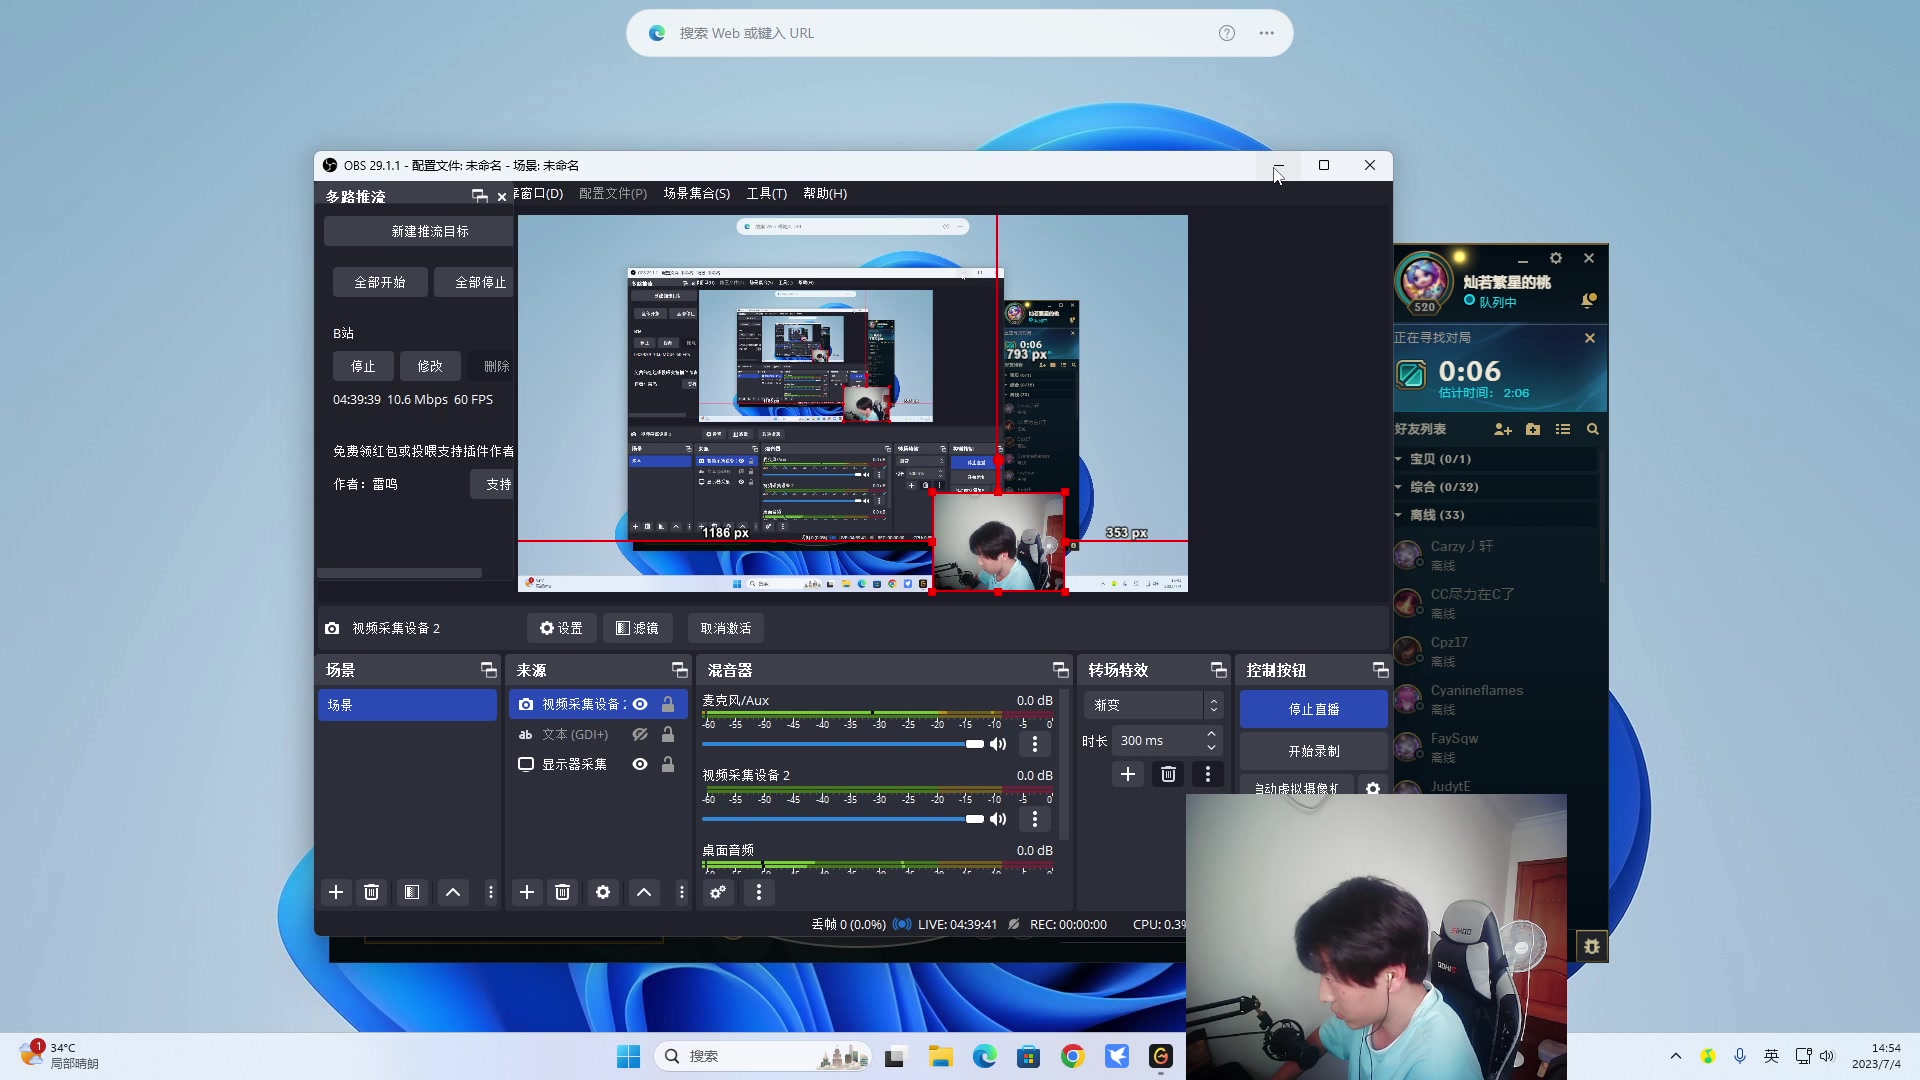Close the 多路推流 dock panel

[502, 197]
